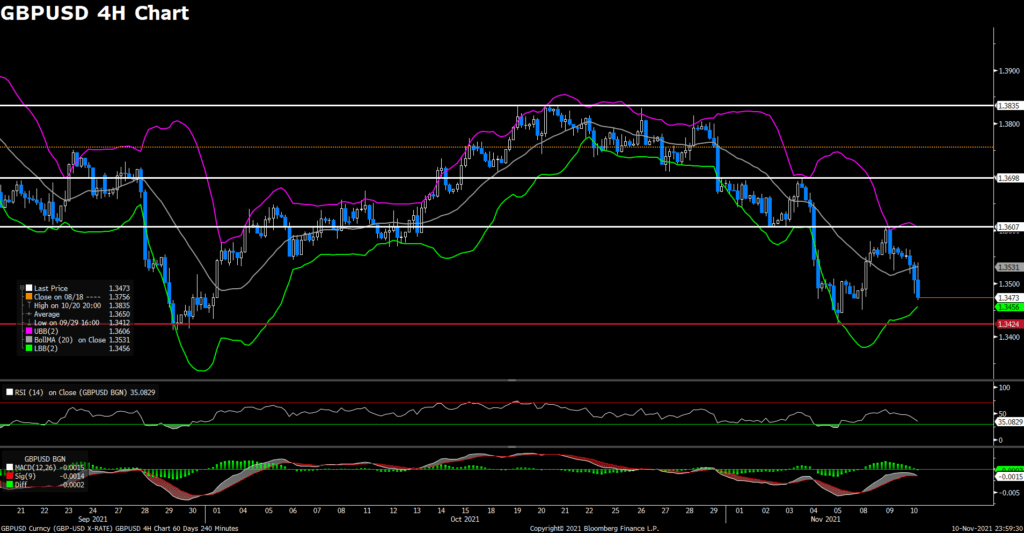Click the 1.3900 price axis label
The width and height of the screenshot is (1024, 533).
pyautogui.click(x=1010, y=71)
